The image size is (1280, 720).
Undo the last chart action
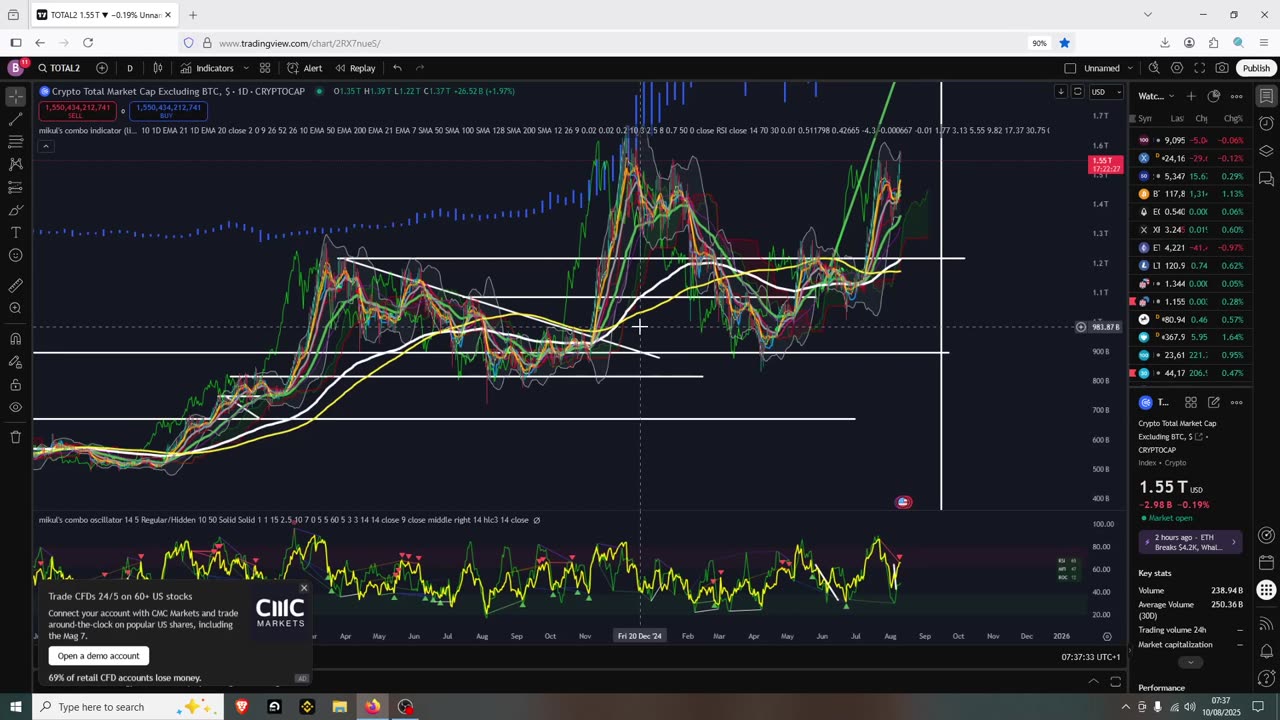coord(397,68)
